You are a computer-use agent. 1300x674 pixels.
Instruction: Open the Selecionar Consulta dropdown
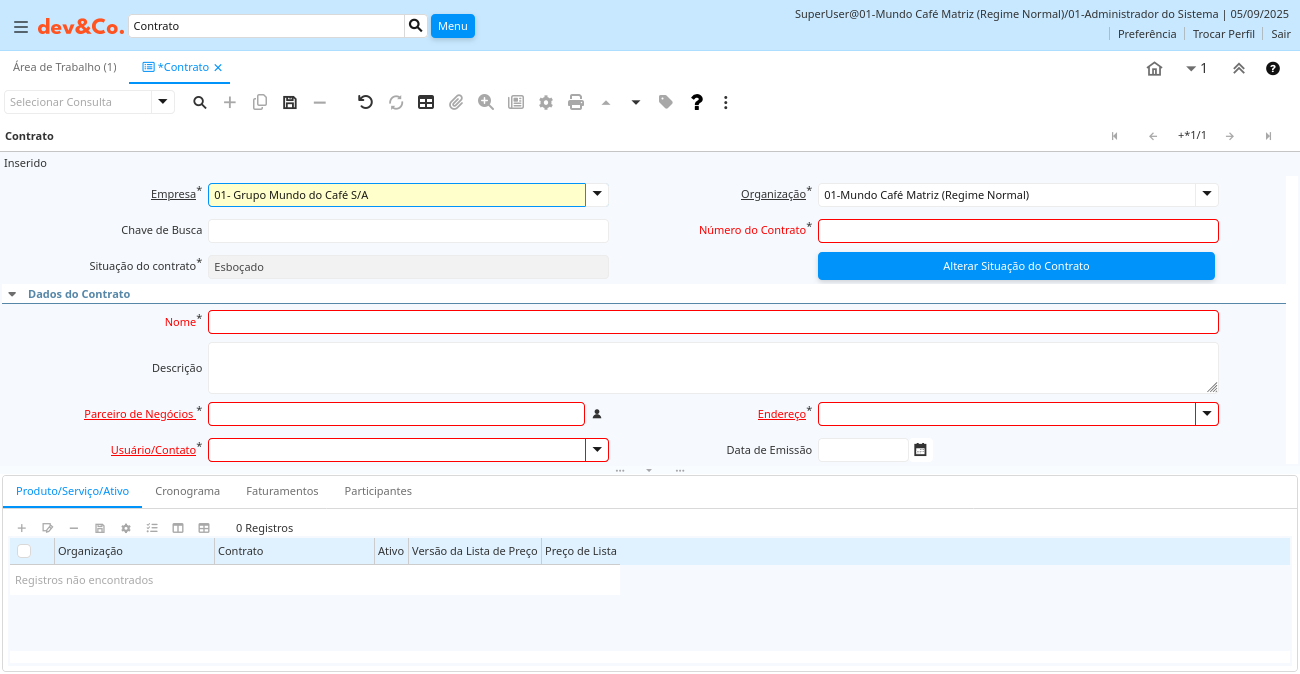click(162, 102)
